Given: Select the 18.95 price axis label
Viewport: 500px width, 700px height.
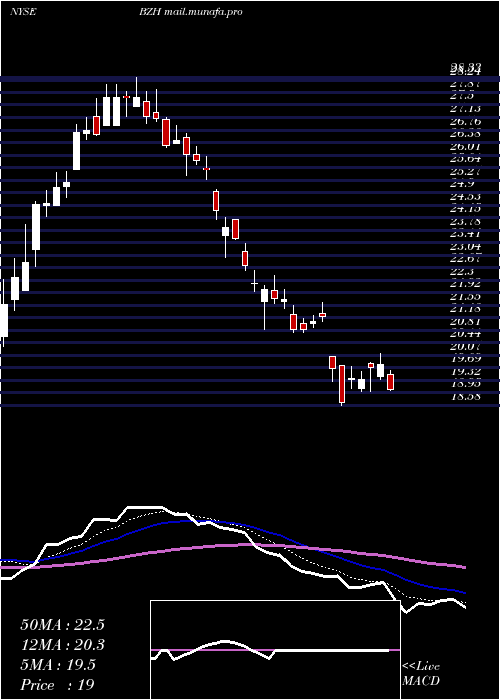Looking at the screenshot, I should (x=465, y=384).
